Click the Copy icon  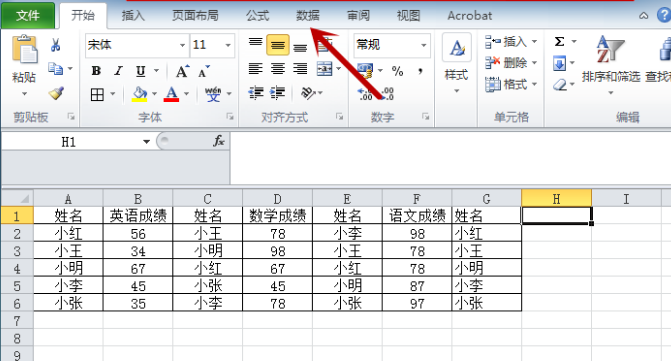click(x=56, y=68)
